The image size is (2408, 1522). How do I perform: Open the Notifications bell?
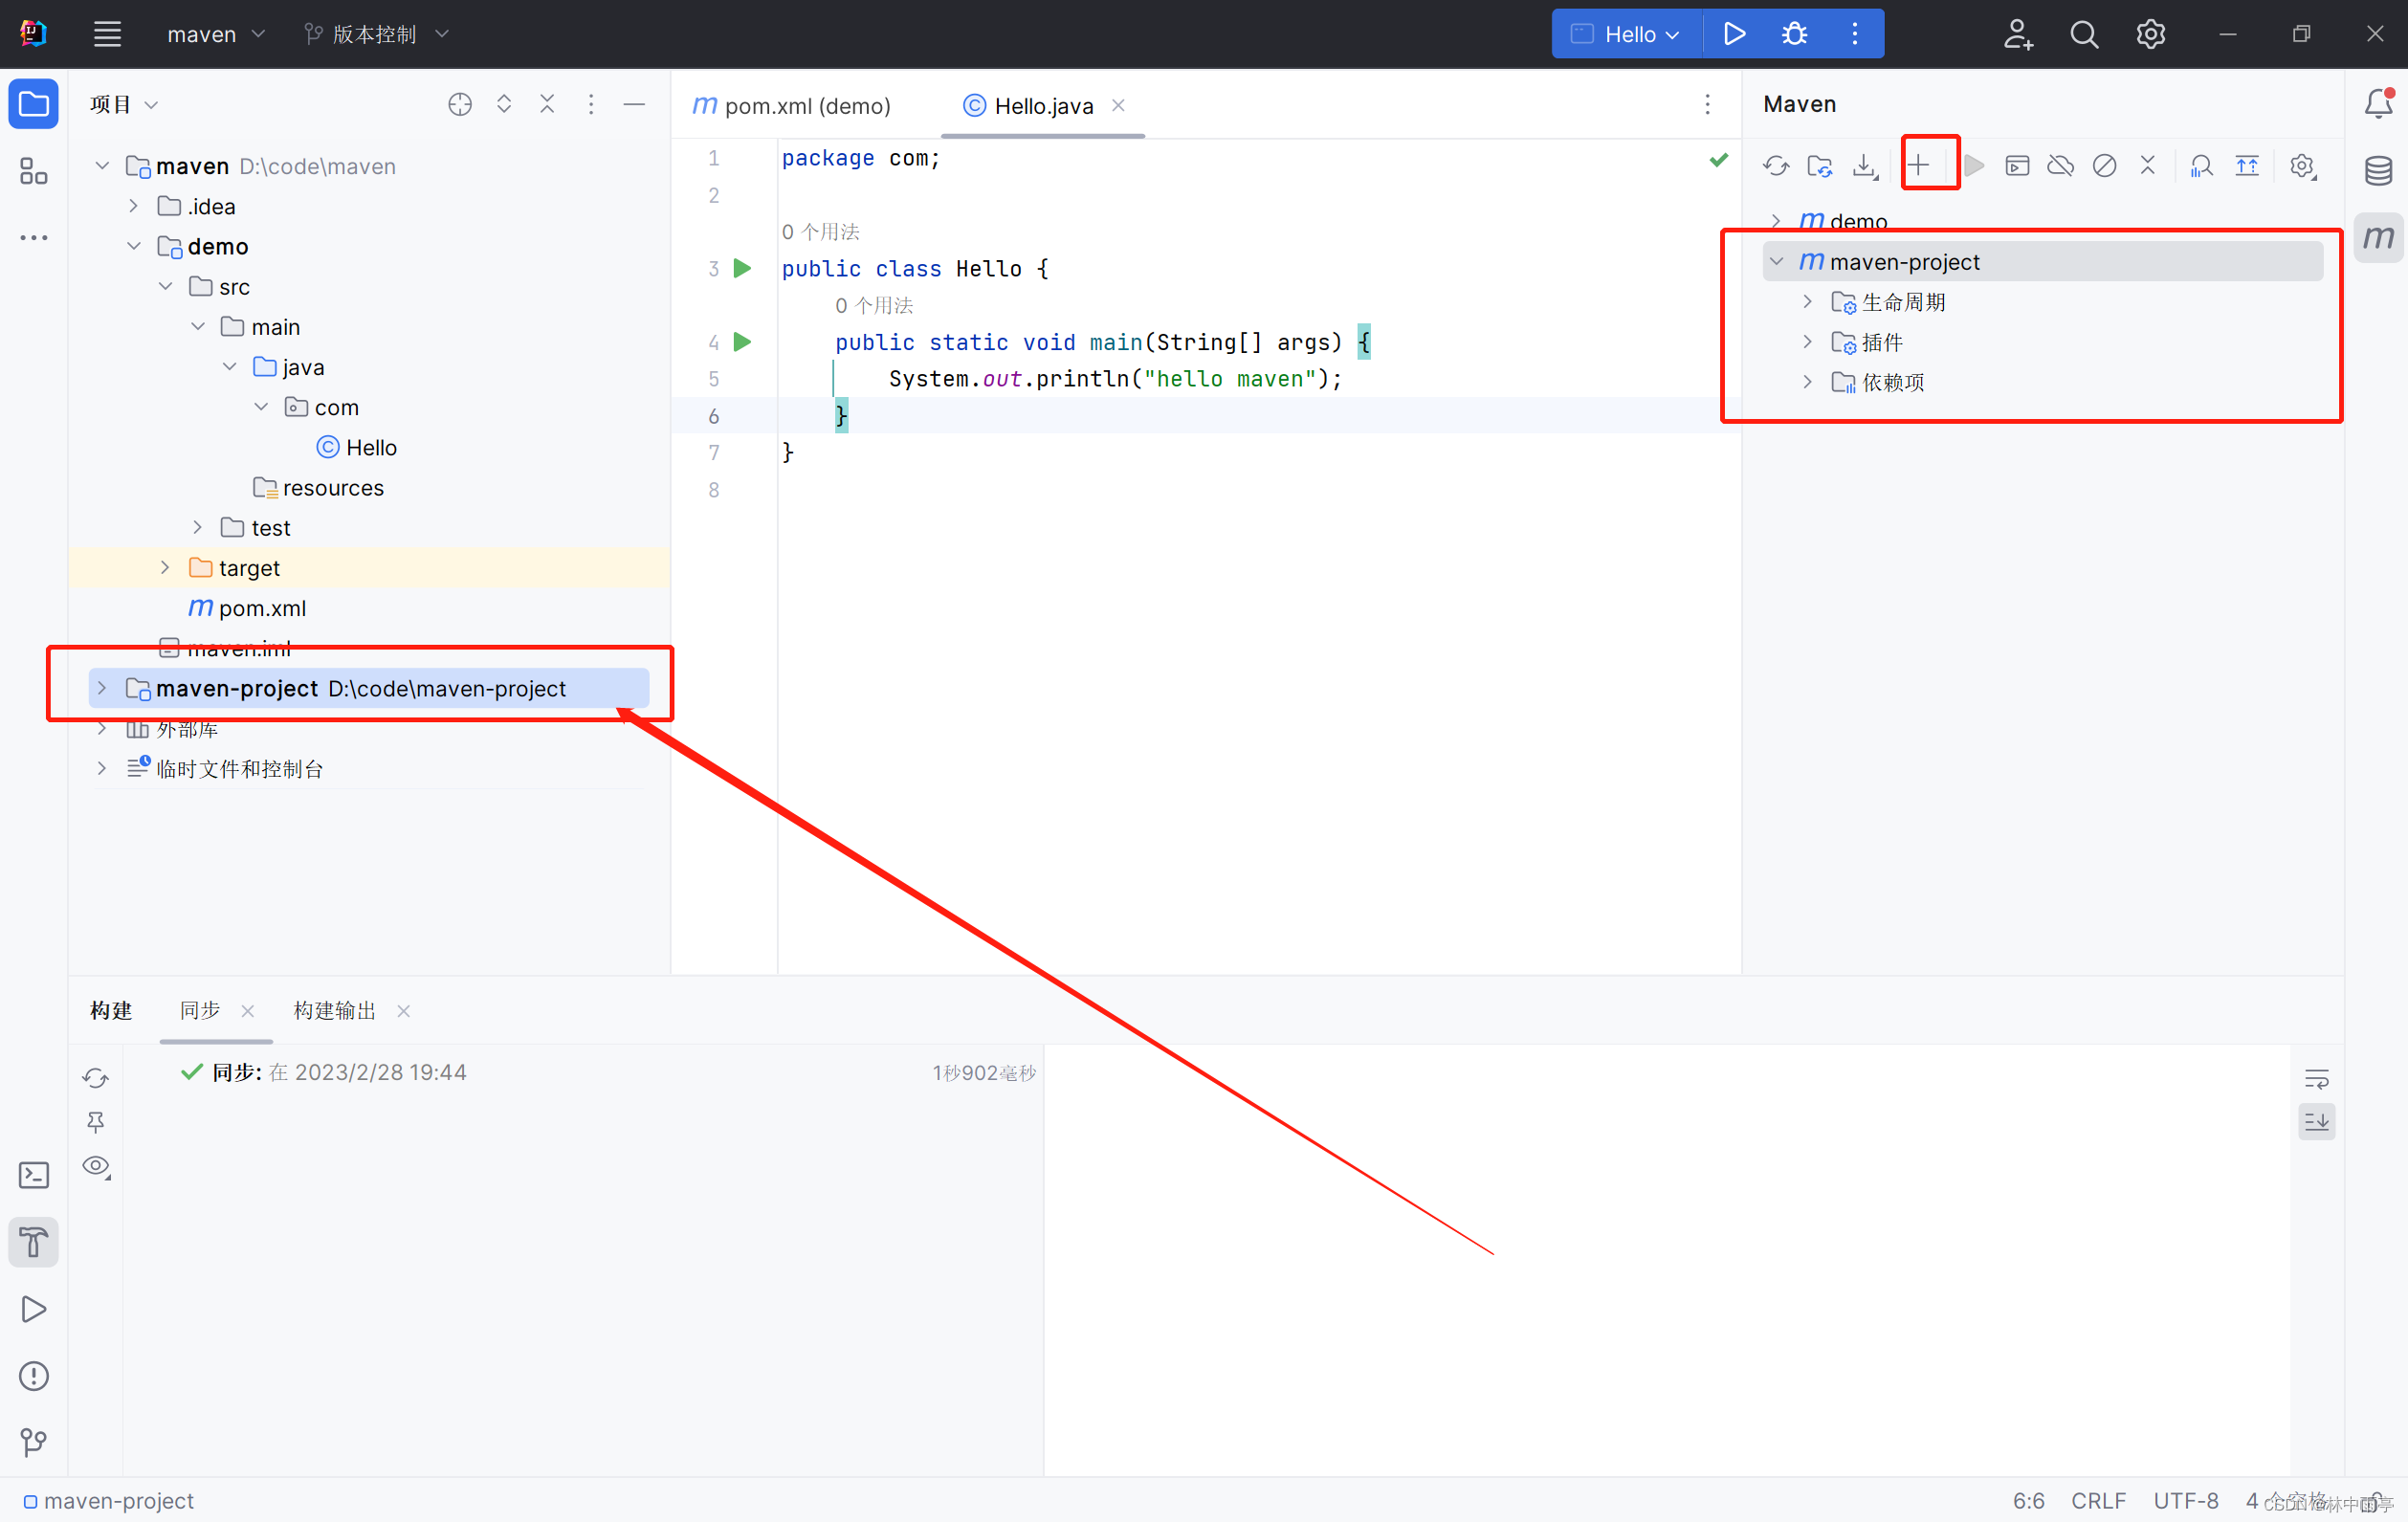click(2378, 104)
